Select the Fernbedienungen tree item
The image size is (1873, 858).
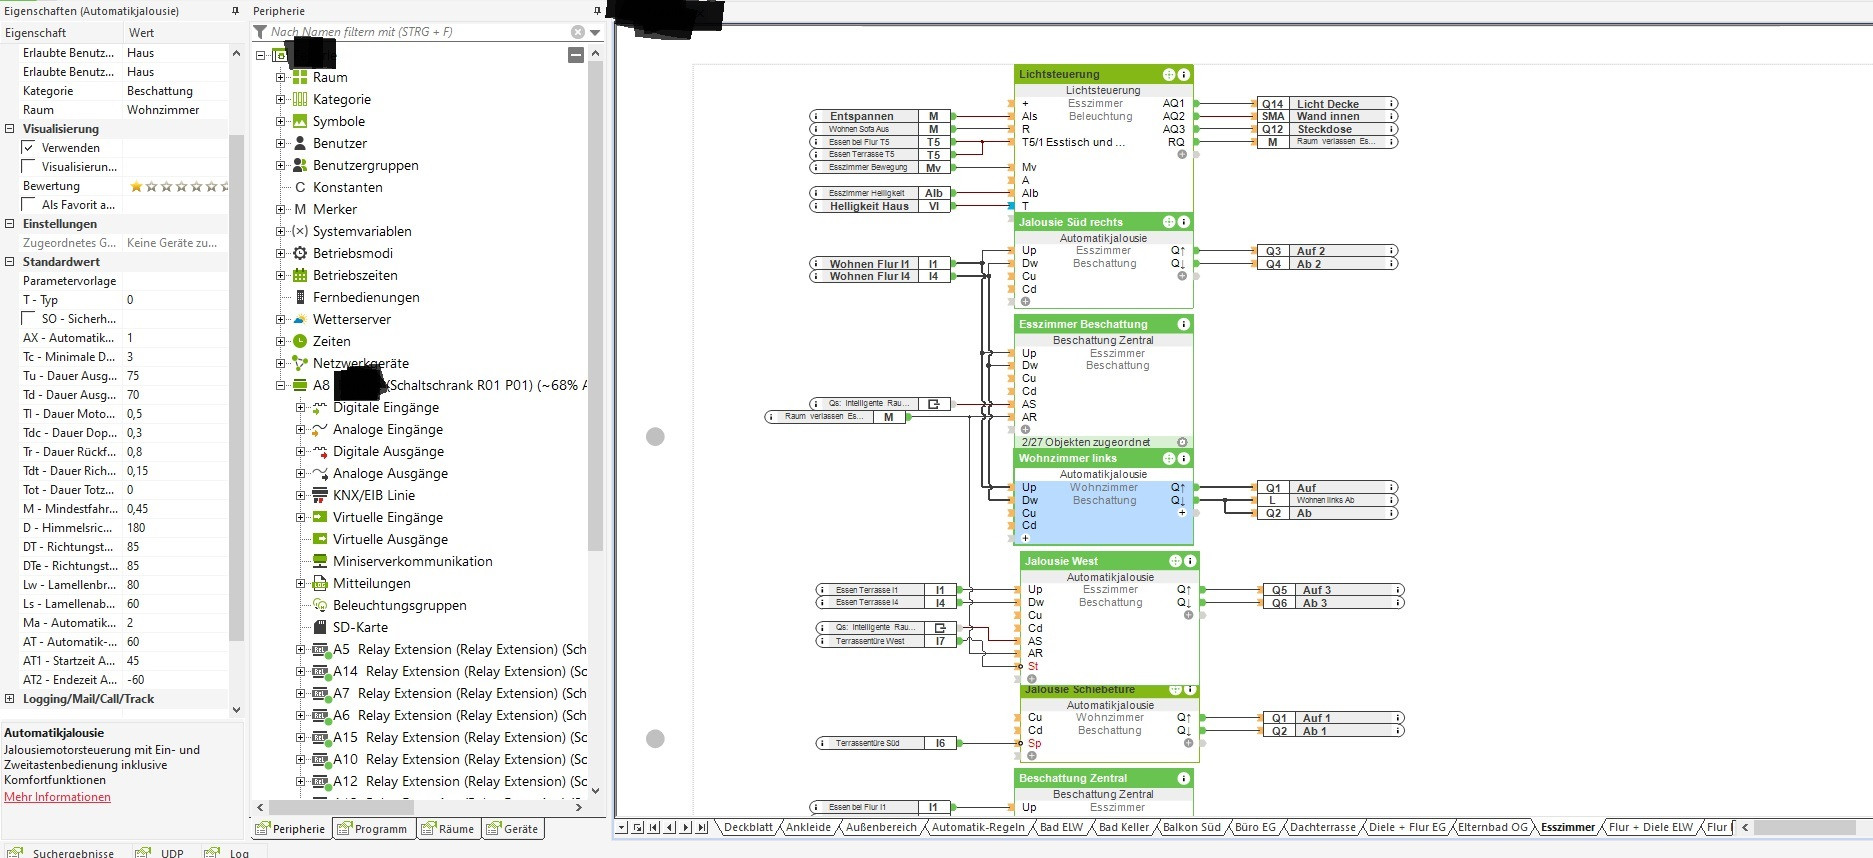click(366, 297)
